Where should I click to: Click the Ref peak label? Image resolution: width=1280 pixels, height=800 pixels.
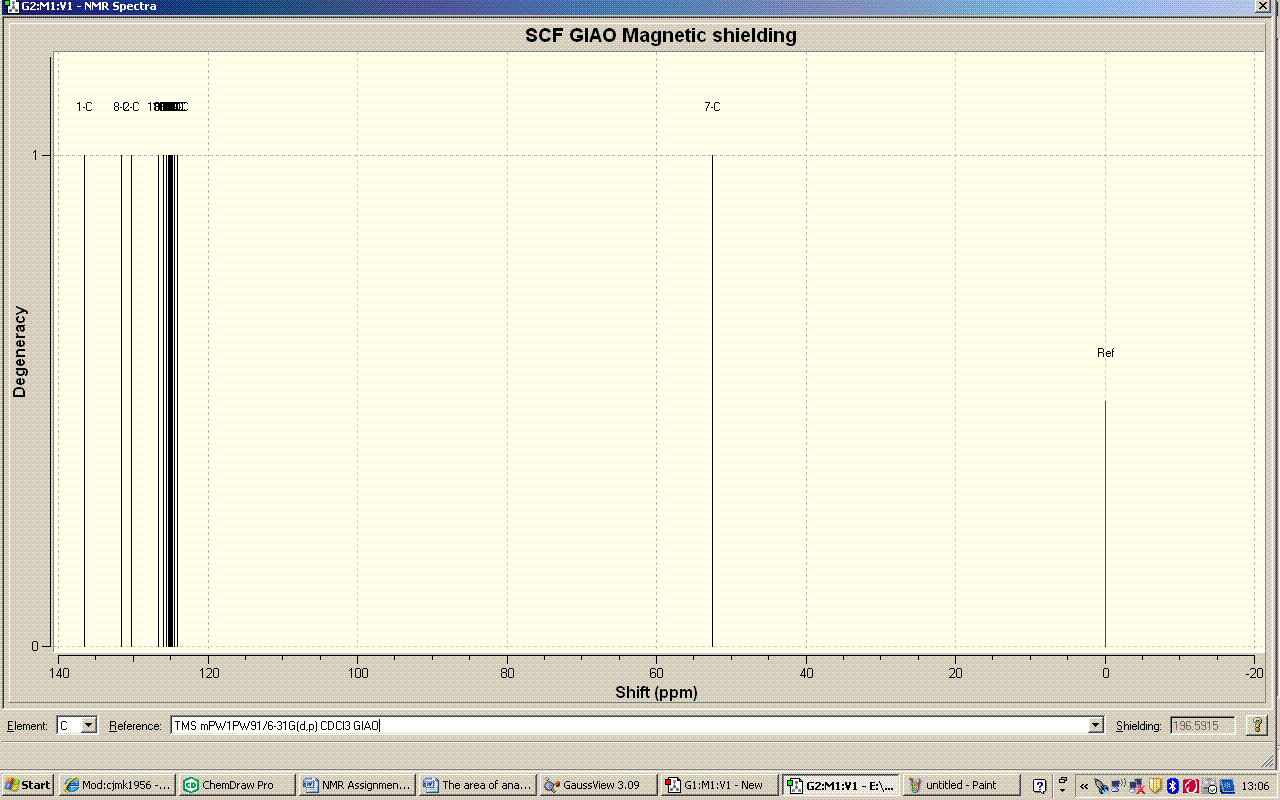point(1105,353)
